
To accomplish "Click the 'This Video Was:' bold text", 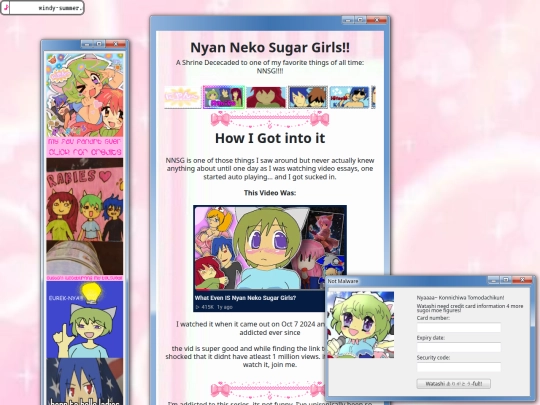I will [x=270, y=193].
